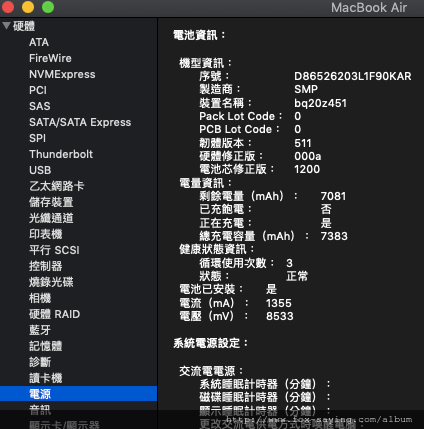
Task: Open the 儲存裝置 category
Action: (51, 202)
